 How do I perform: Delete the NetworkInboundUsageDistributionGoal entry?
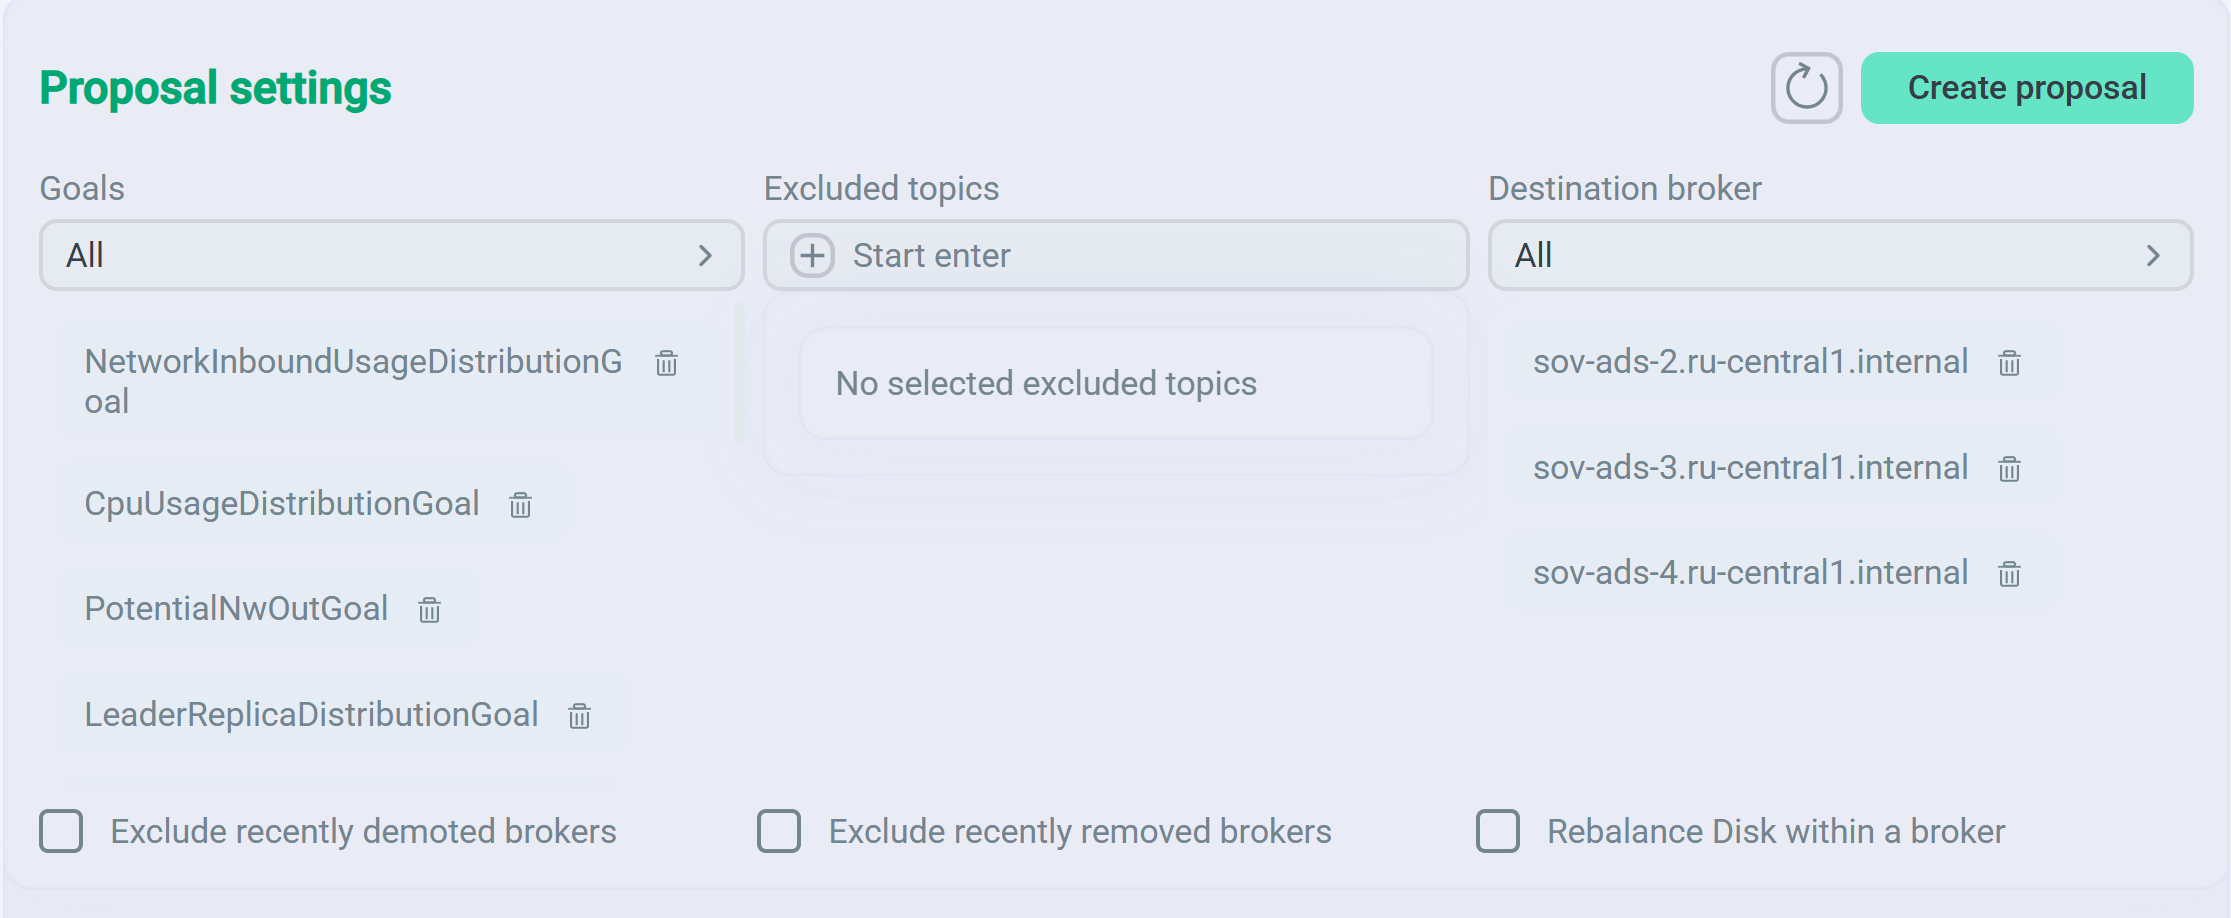pyautogui.click(x=665, y=364)
